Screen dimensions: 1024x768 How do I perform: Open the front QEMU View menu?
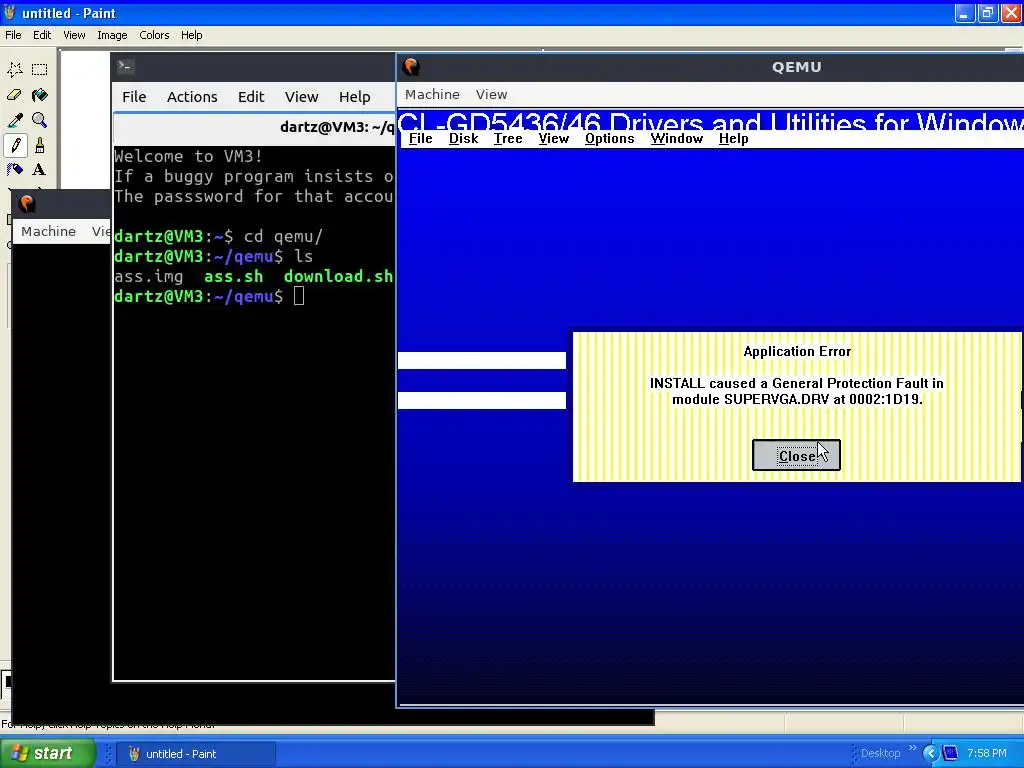click(x=491, y=95)
